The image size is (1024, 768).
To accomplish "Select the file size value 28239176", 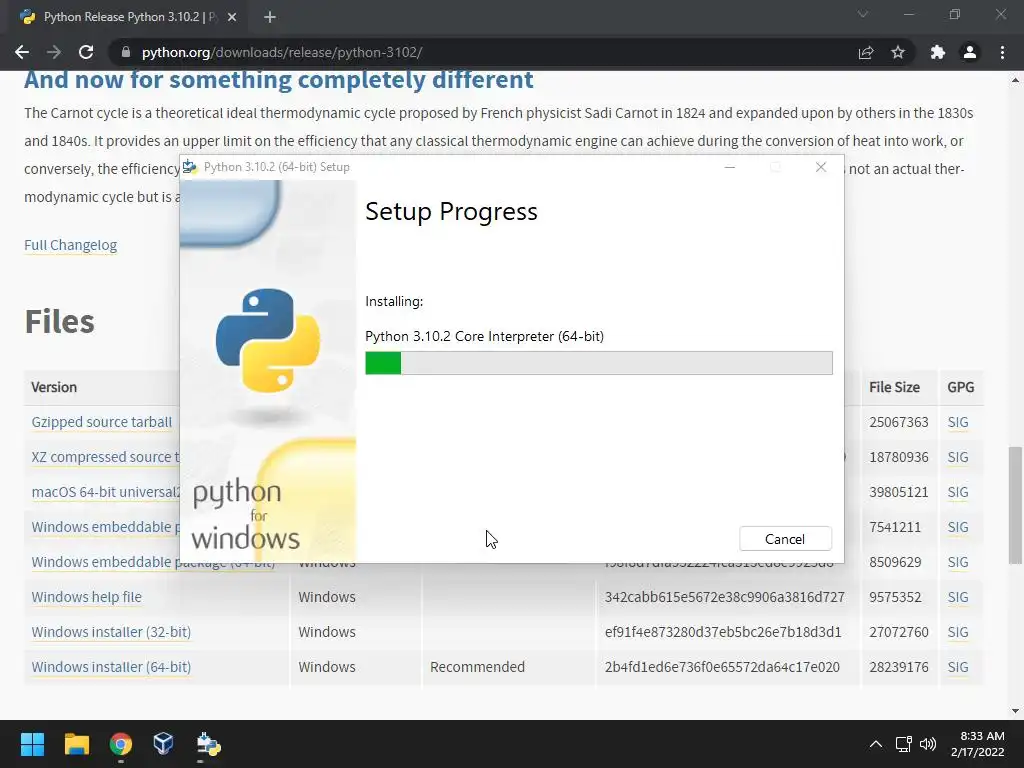I will pyautogui.click(x=899, y=667).
